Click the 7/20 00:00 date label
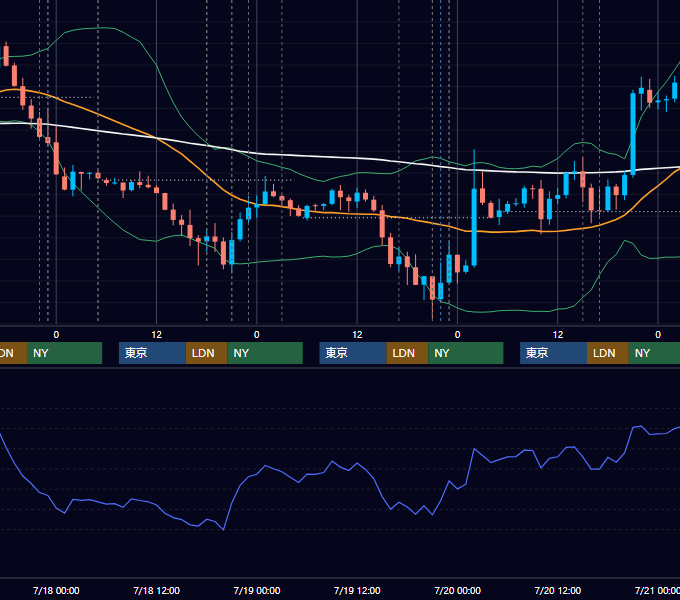The image size is (680, 600). (458, 590)
